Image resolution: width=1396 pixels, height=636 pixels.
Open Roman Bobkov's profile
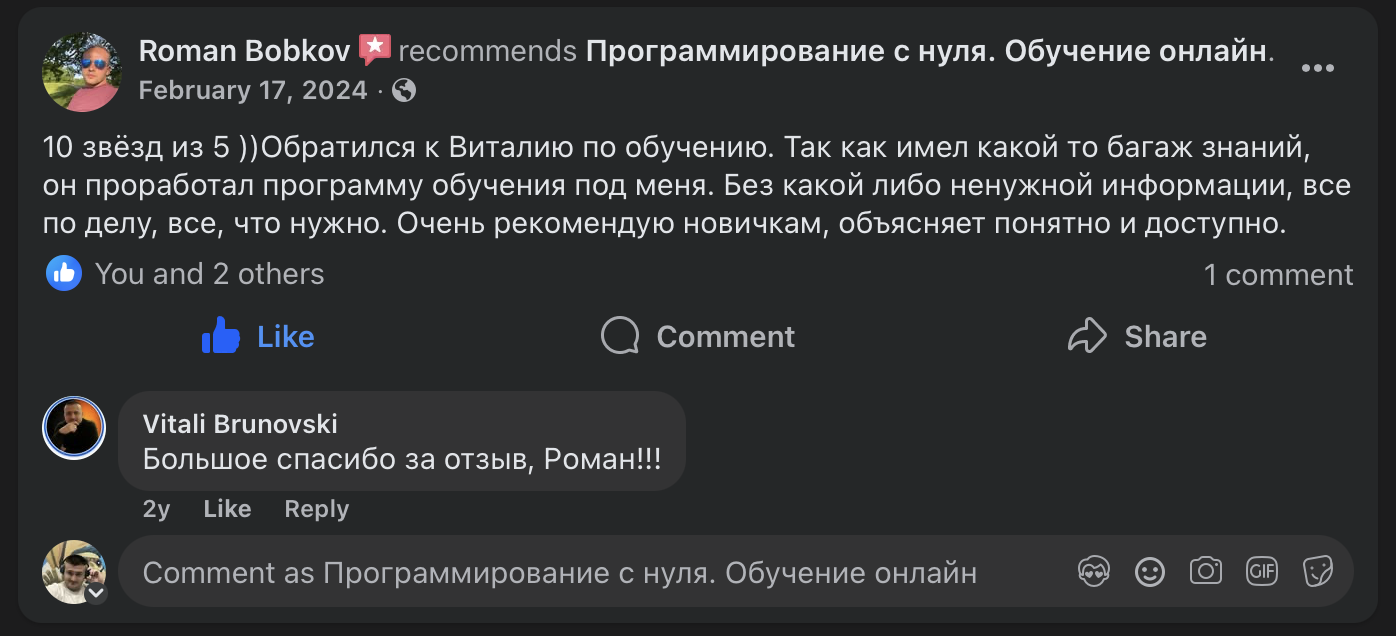tap(243, 49)
